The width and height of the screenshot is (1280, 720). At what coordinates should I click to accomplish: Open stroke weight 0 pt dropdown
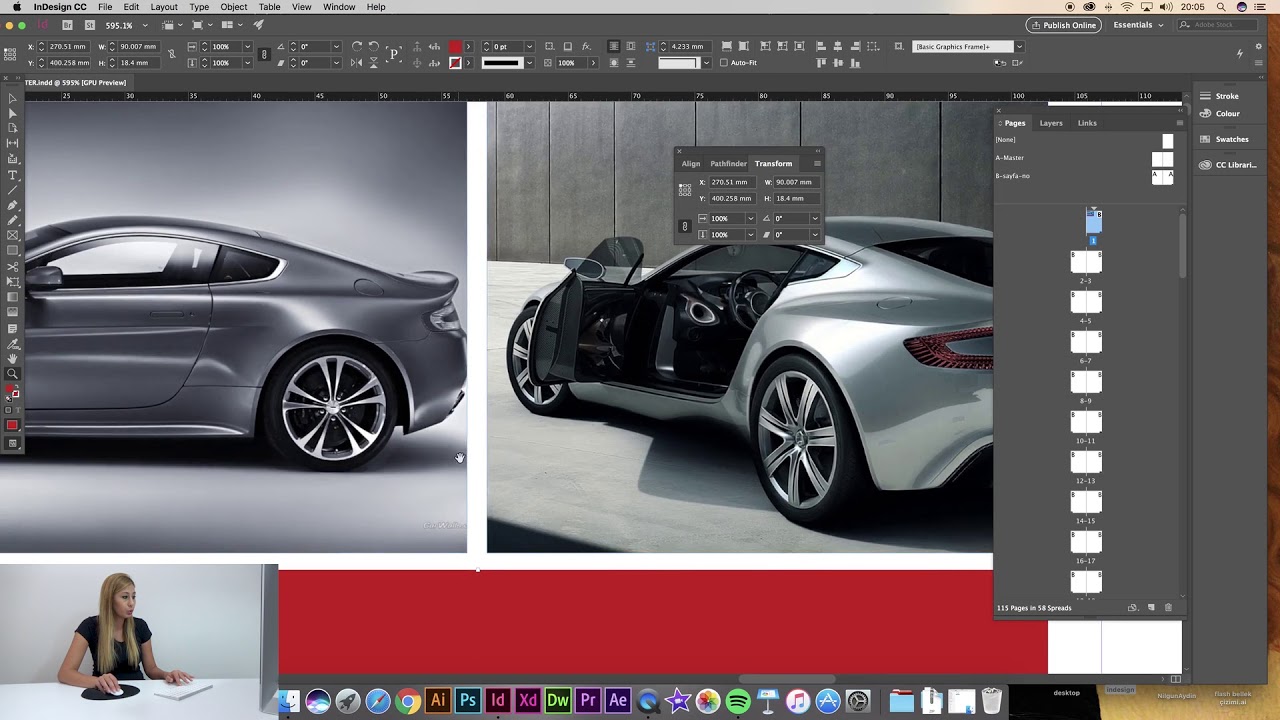click(530, 47)
